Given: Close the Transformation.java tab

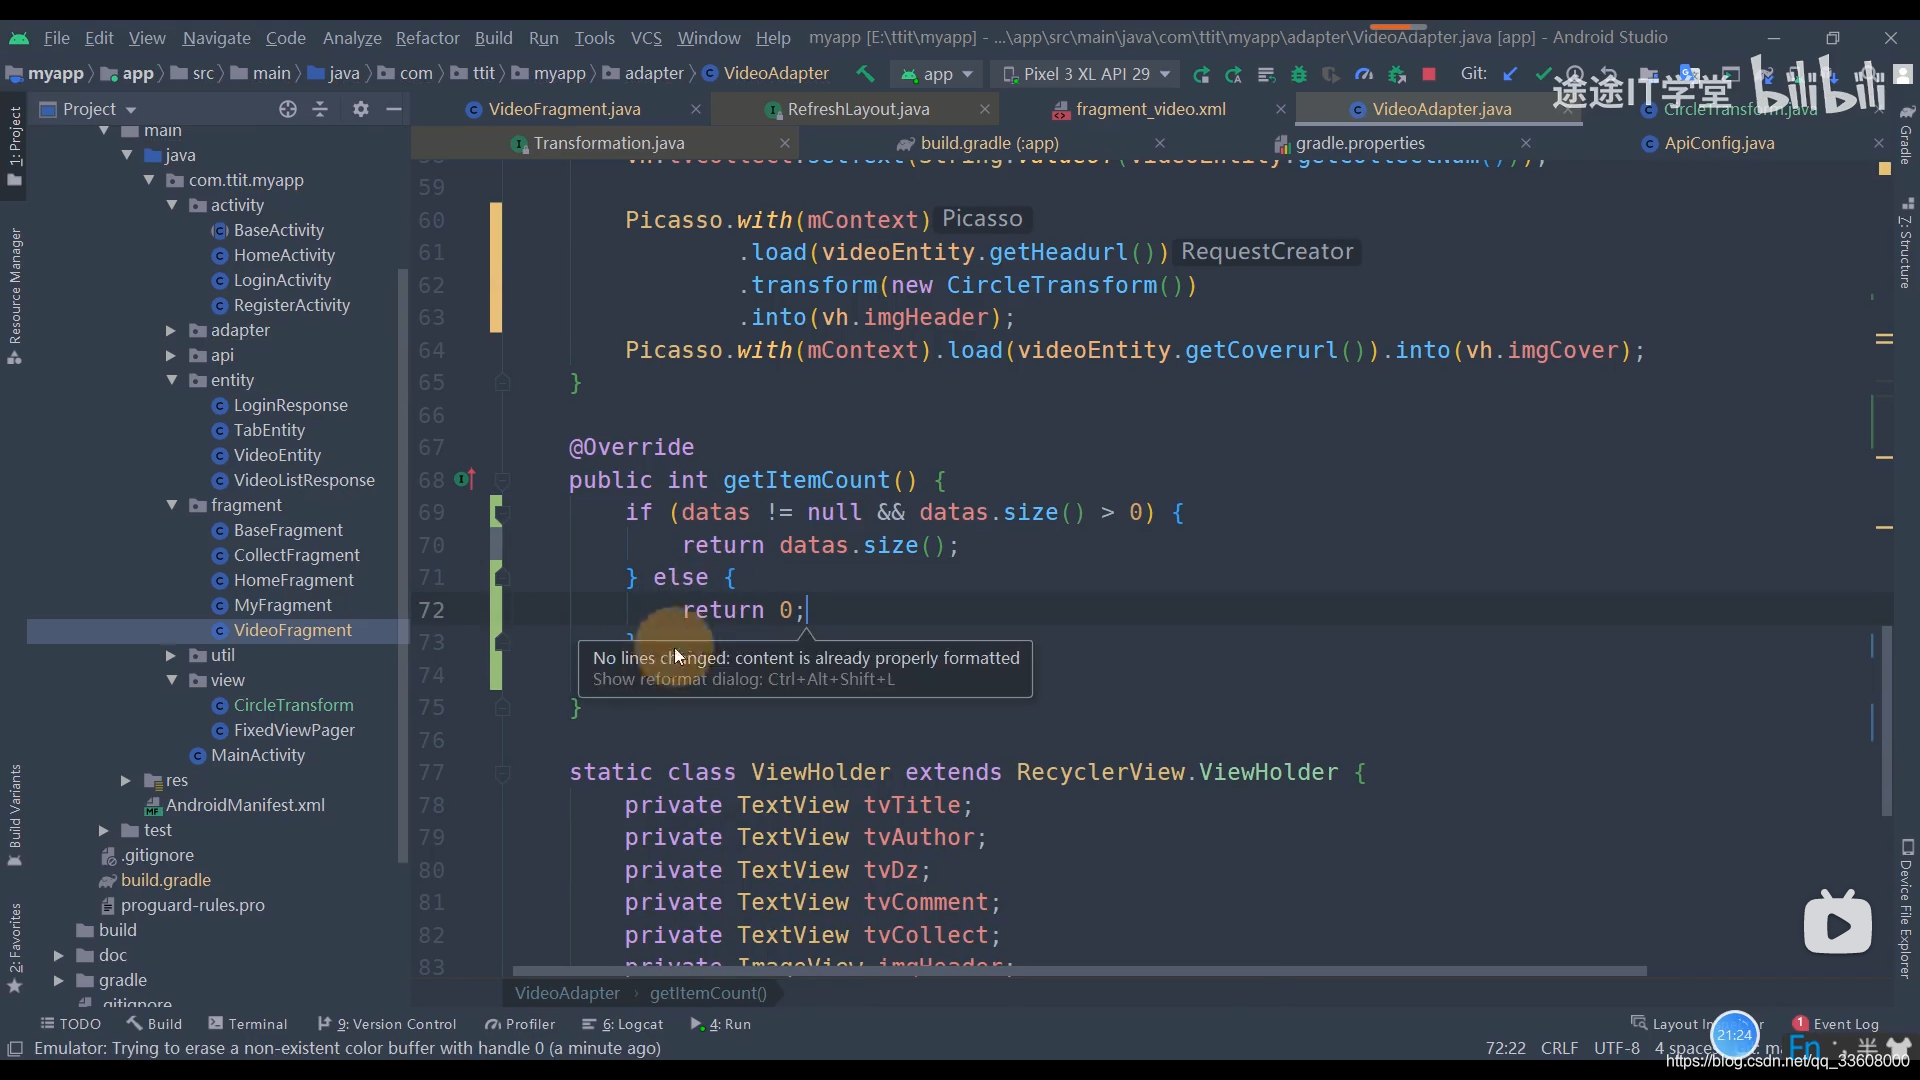Looking at the screenshot, I should click(x=785, y=143).
